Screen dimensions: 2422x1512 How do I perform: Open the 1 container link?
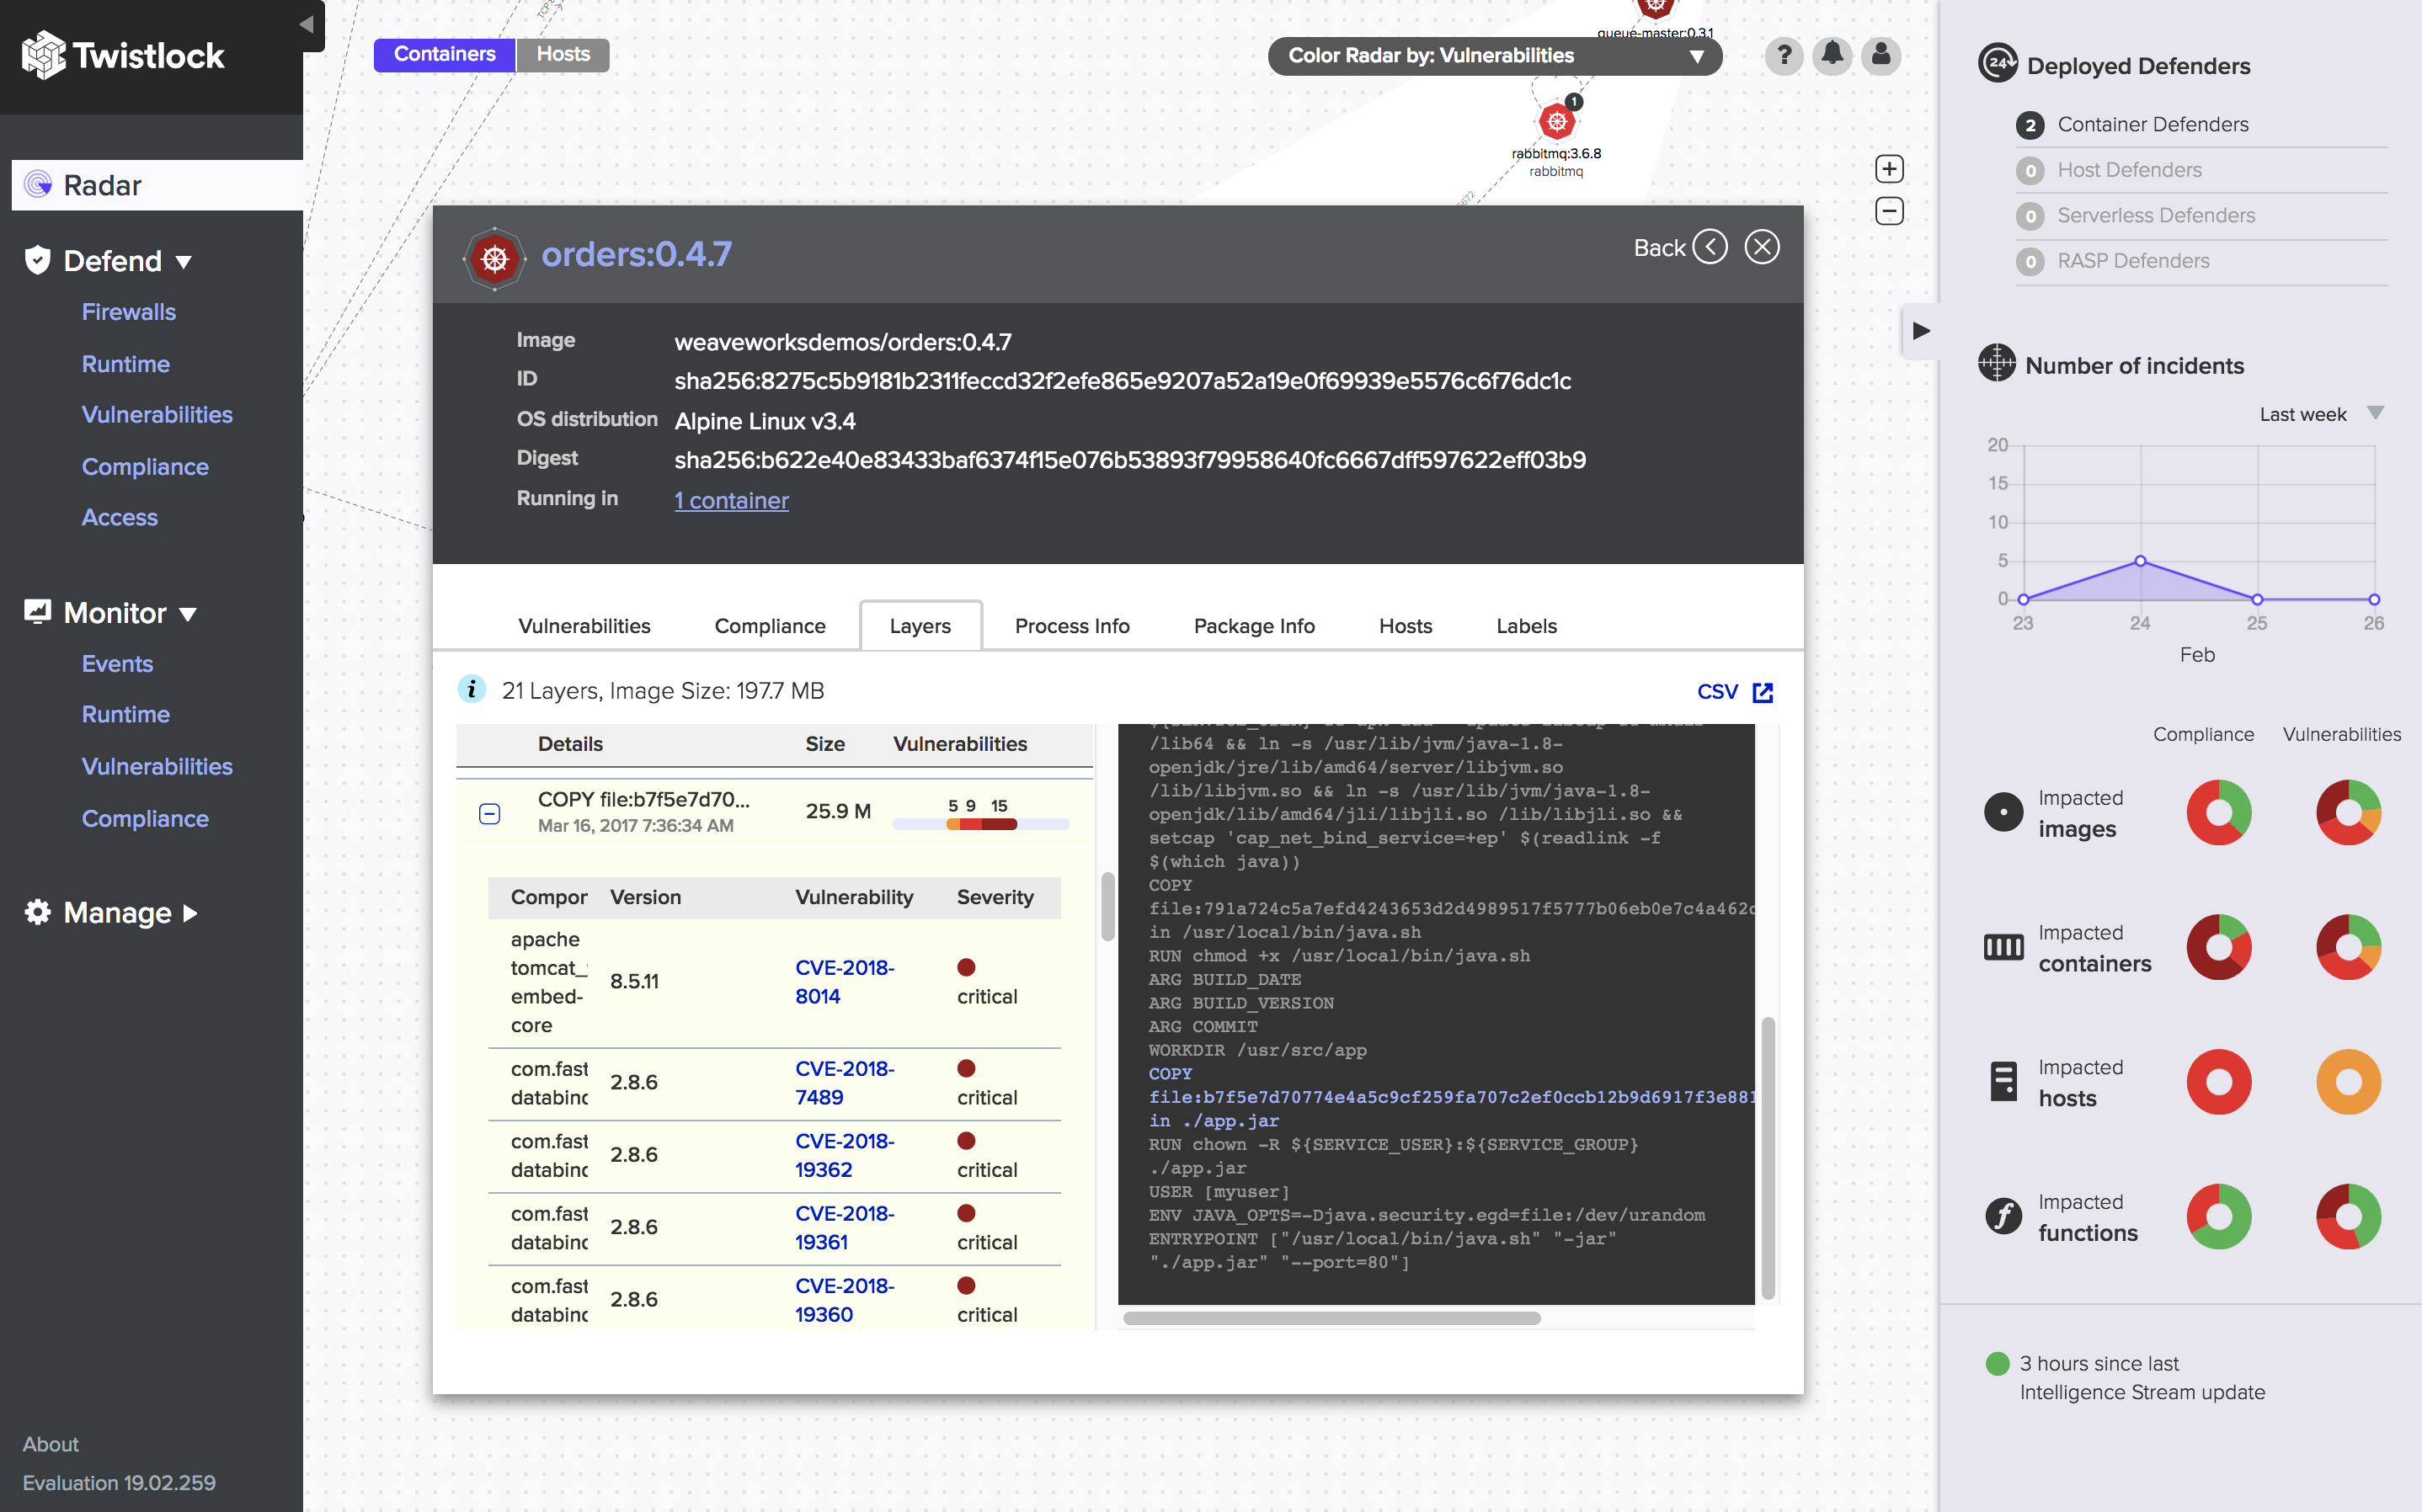tap(731, 500)
